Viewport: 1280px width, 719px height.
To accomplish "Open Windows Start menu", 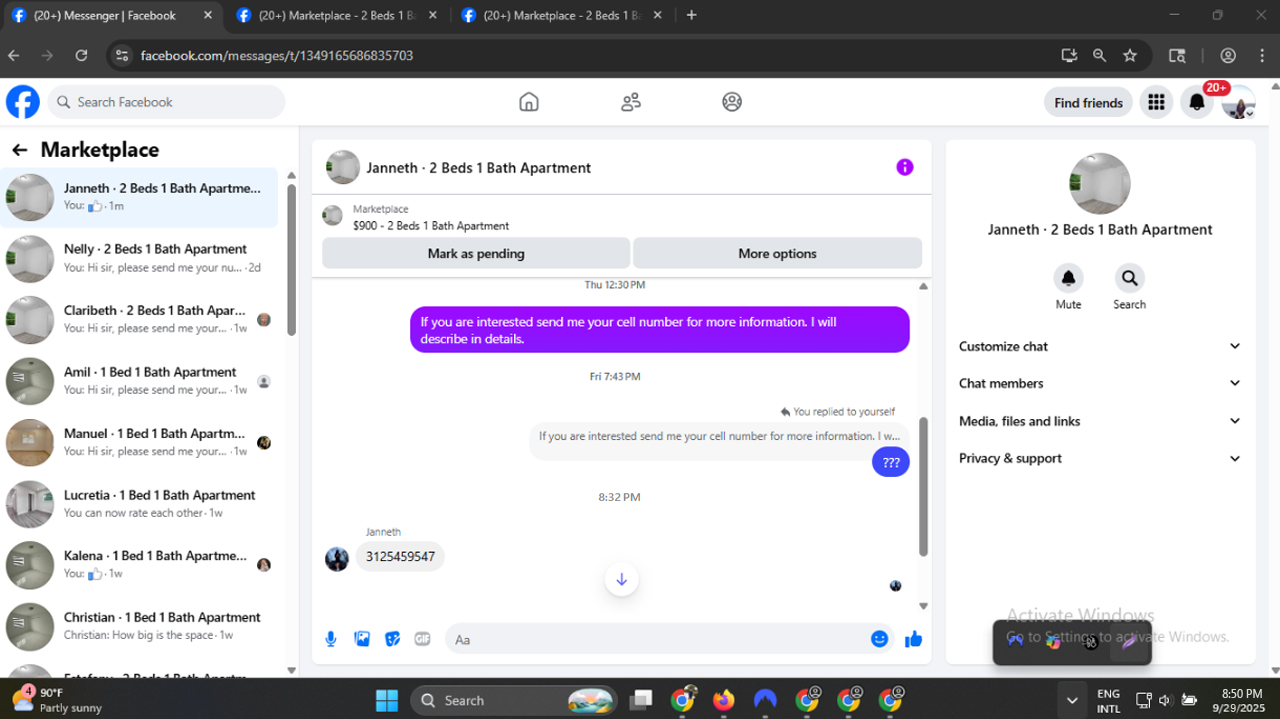I will click(x=387, y=700).
